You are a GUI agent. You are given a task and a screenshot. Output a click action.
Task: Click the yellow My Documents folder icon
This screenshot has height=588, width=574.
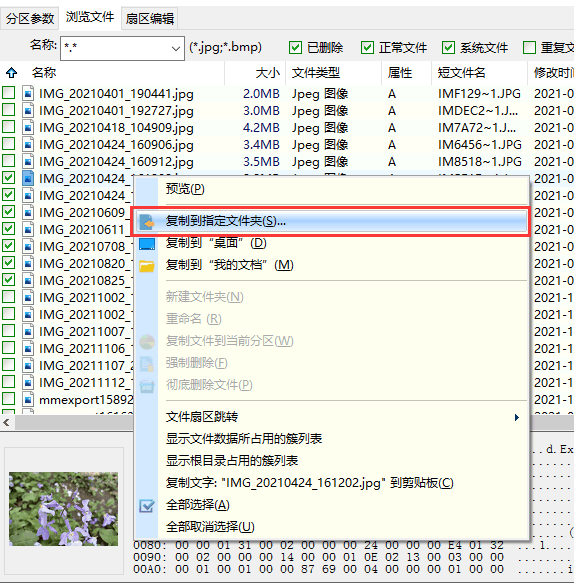click(147, 266)
